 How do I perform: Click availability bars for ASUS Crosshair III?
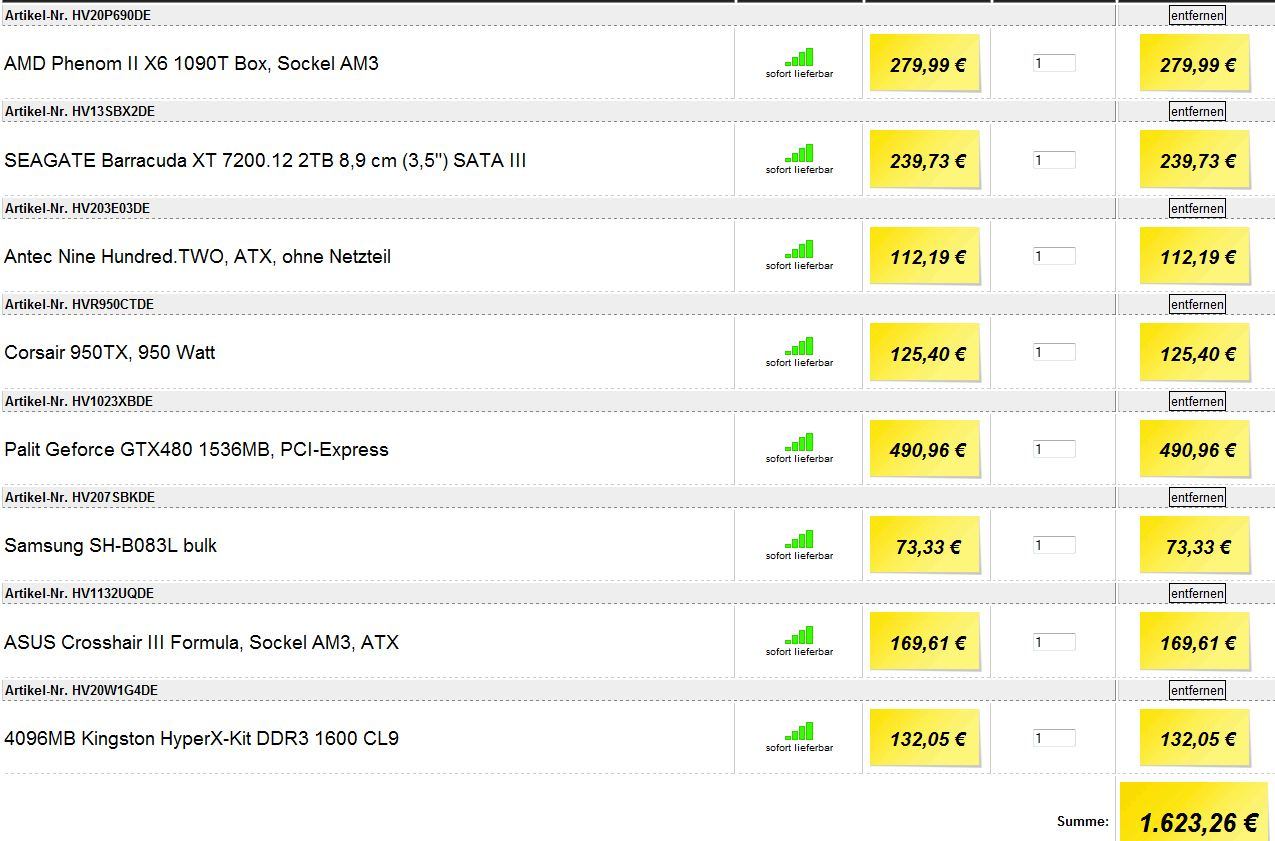coord(799,636)
